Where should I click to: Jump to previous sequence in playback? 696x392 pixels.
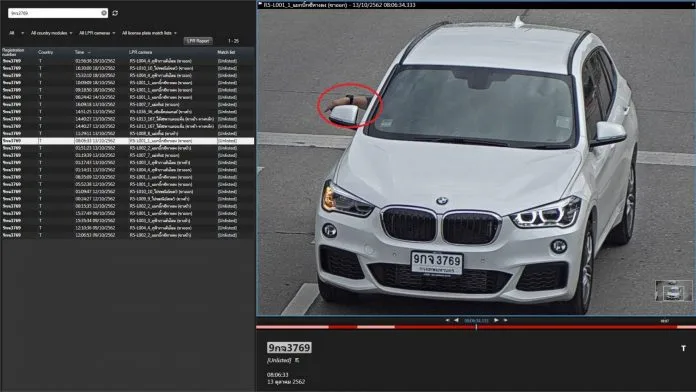447,320
